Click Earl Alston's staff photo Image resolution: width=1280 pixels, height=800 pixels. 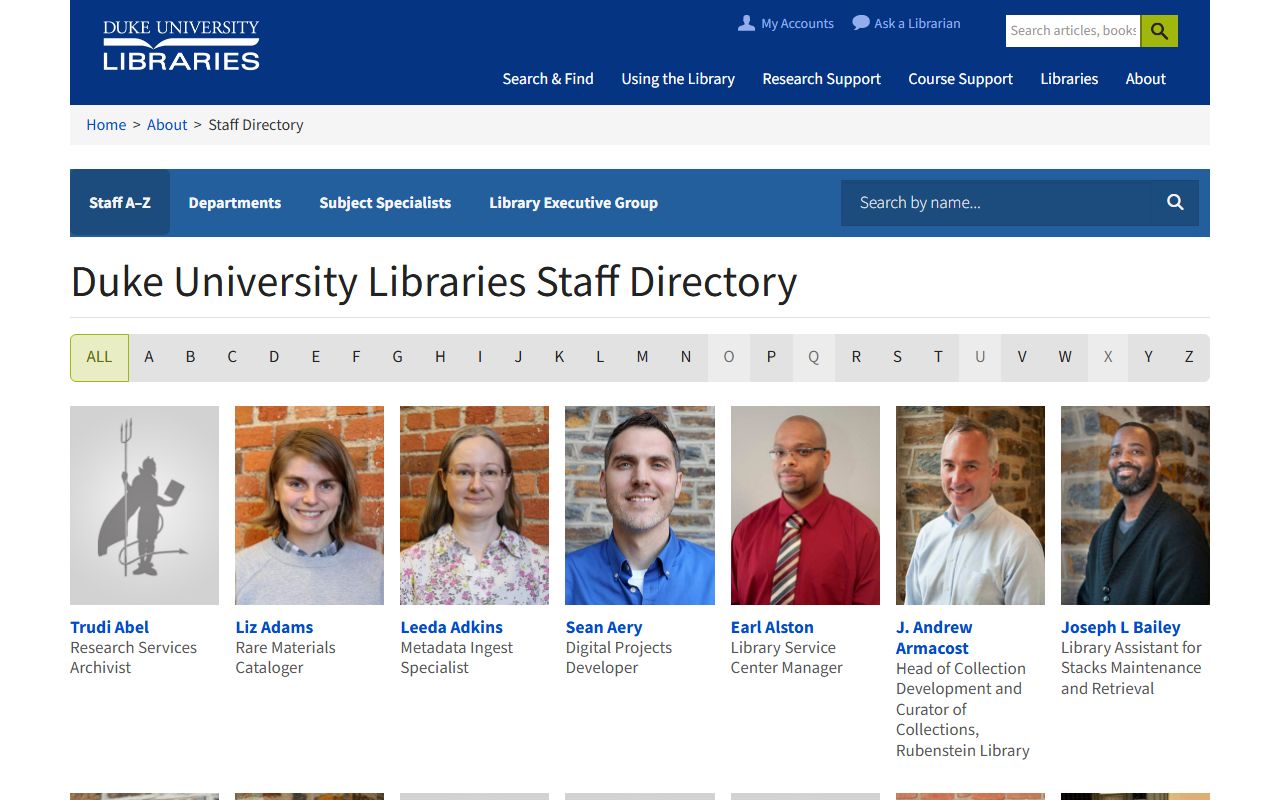click(x=805, y=505)
